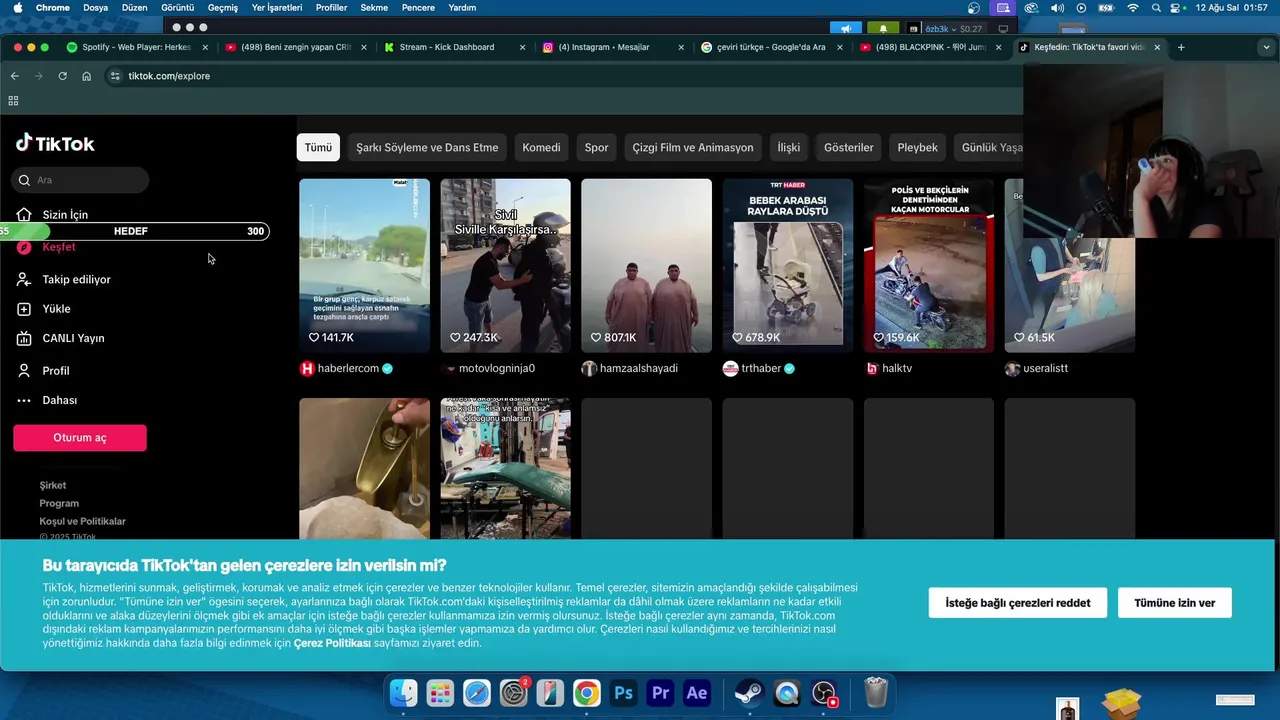Open CANLI Yayın live section
1280x720 pixels.
click(61, 338)
